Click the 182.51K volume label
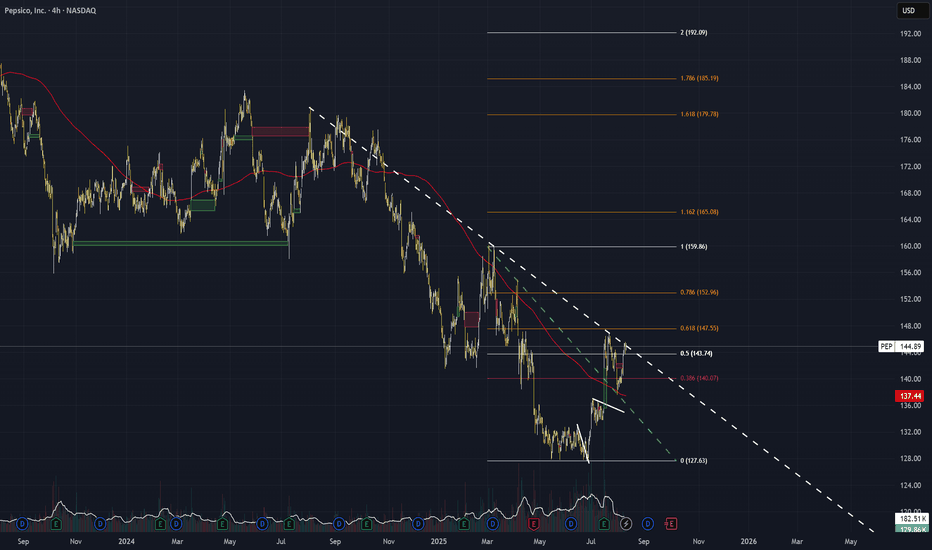The width and height of the screenshot is (932, 550). [x=911, y=519]
